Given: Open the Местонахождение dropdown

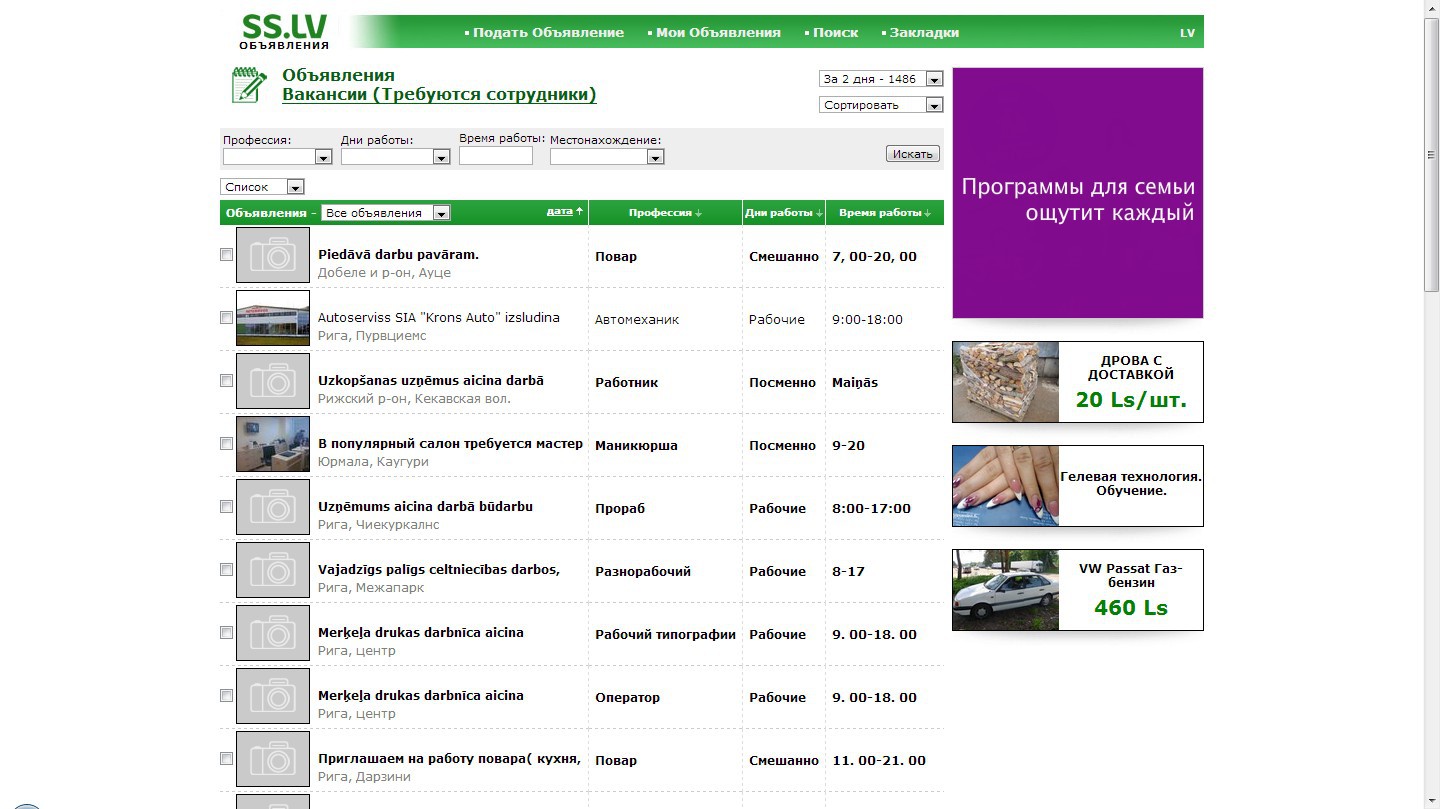Looking at the screenshot, I should (655, 157).
